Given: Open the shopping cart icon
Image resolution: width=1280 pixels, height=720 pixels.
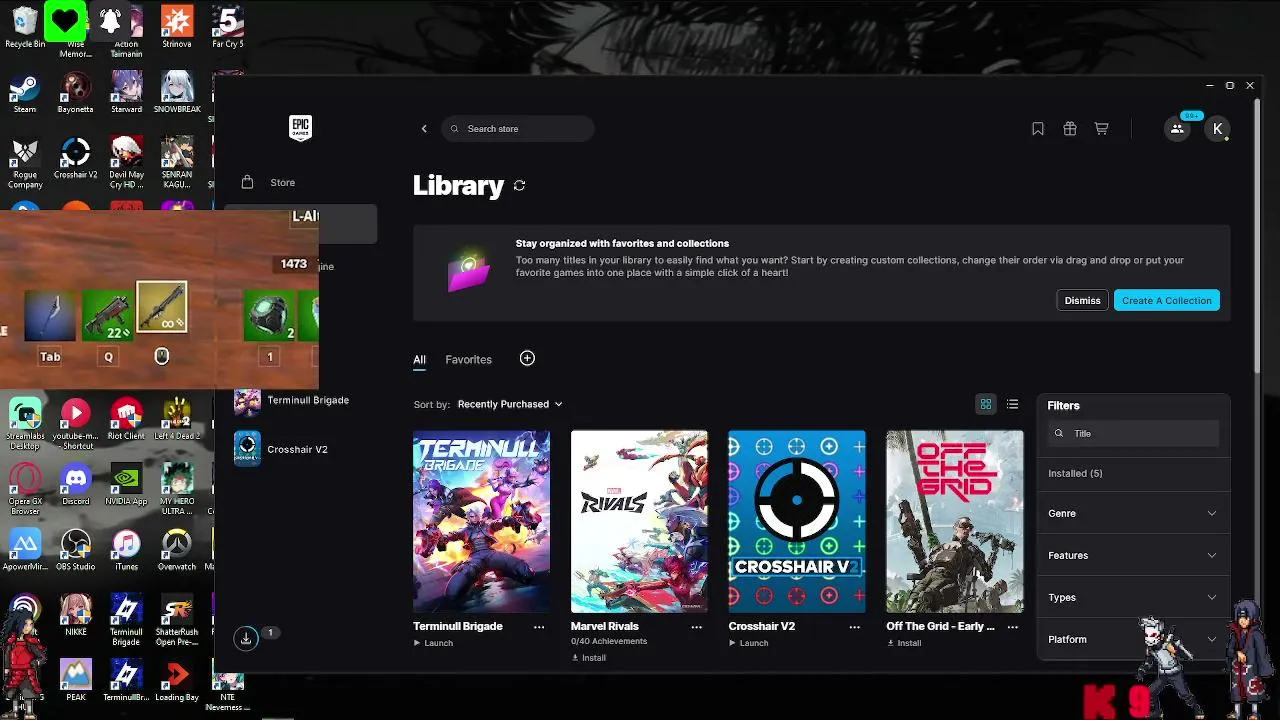Looking at the screenshot, I should point(1101,129).
